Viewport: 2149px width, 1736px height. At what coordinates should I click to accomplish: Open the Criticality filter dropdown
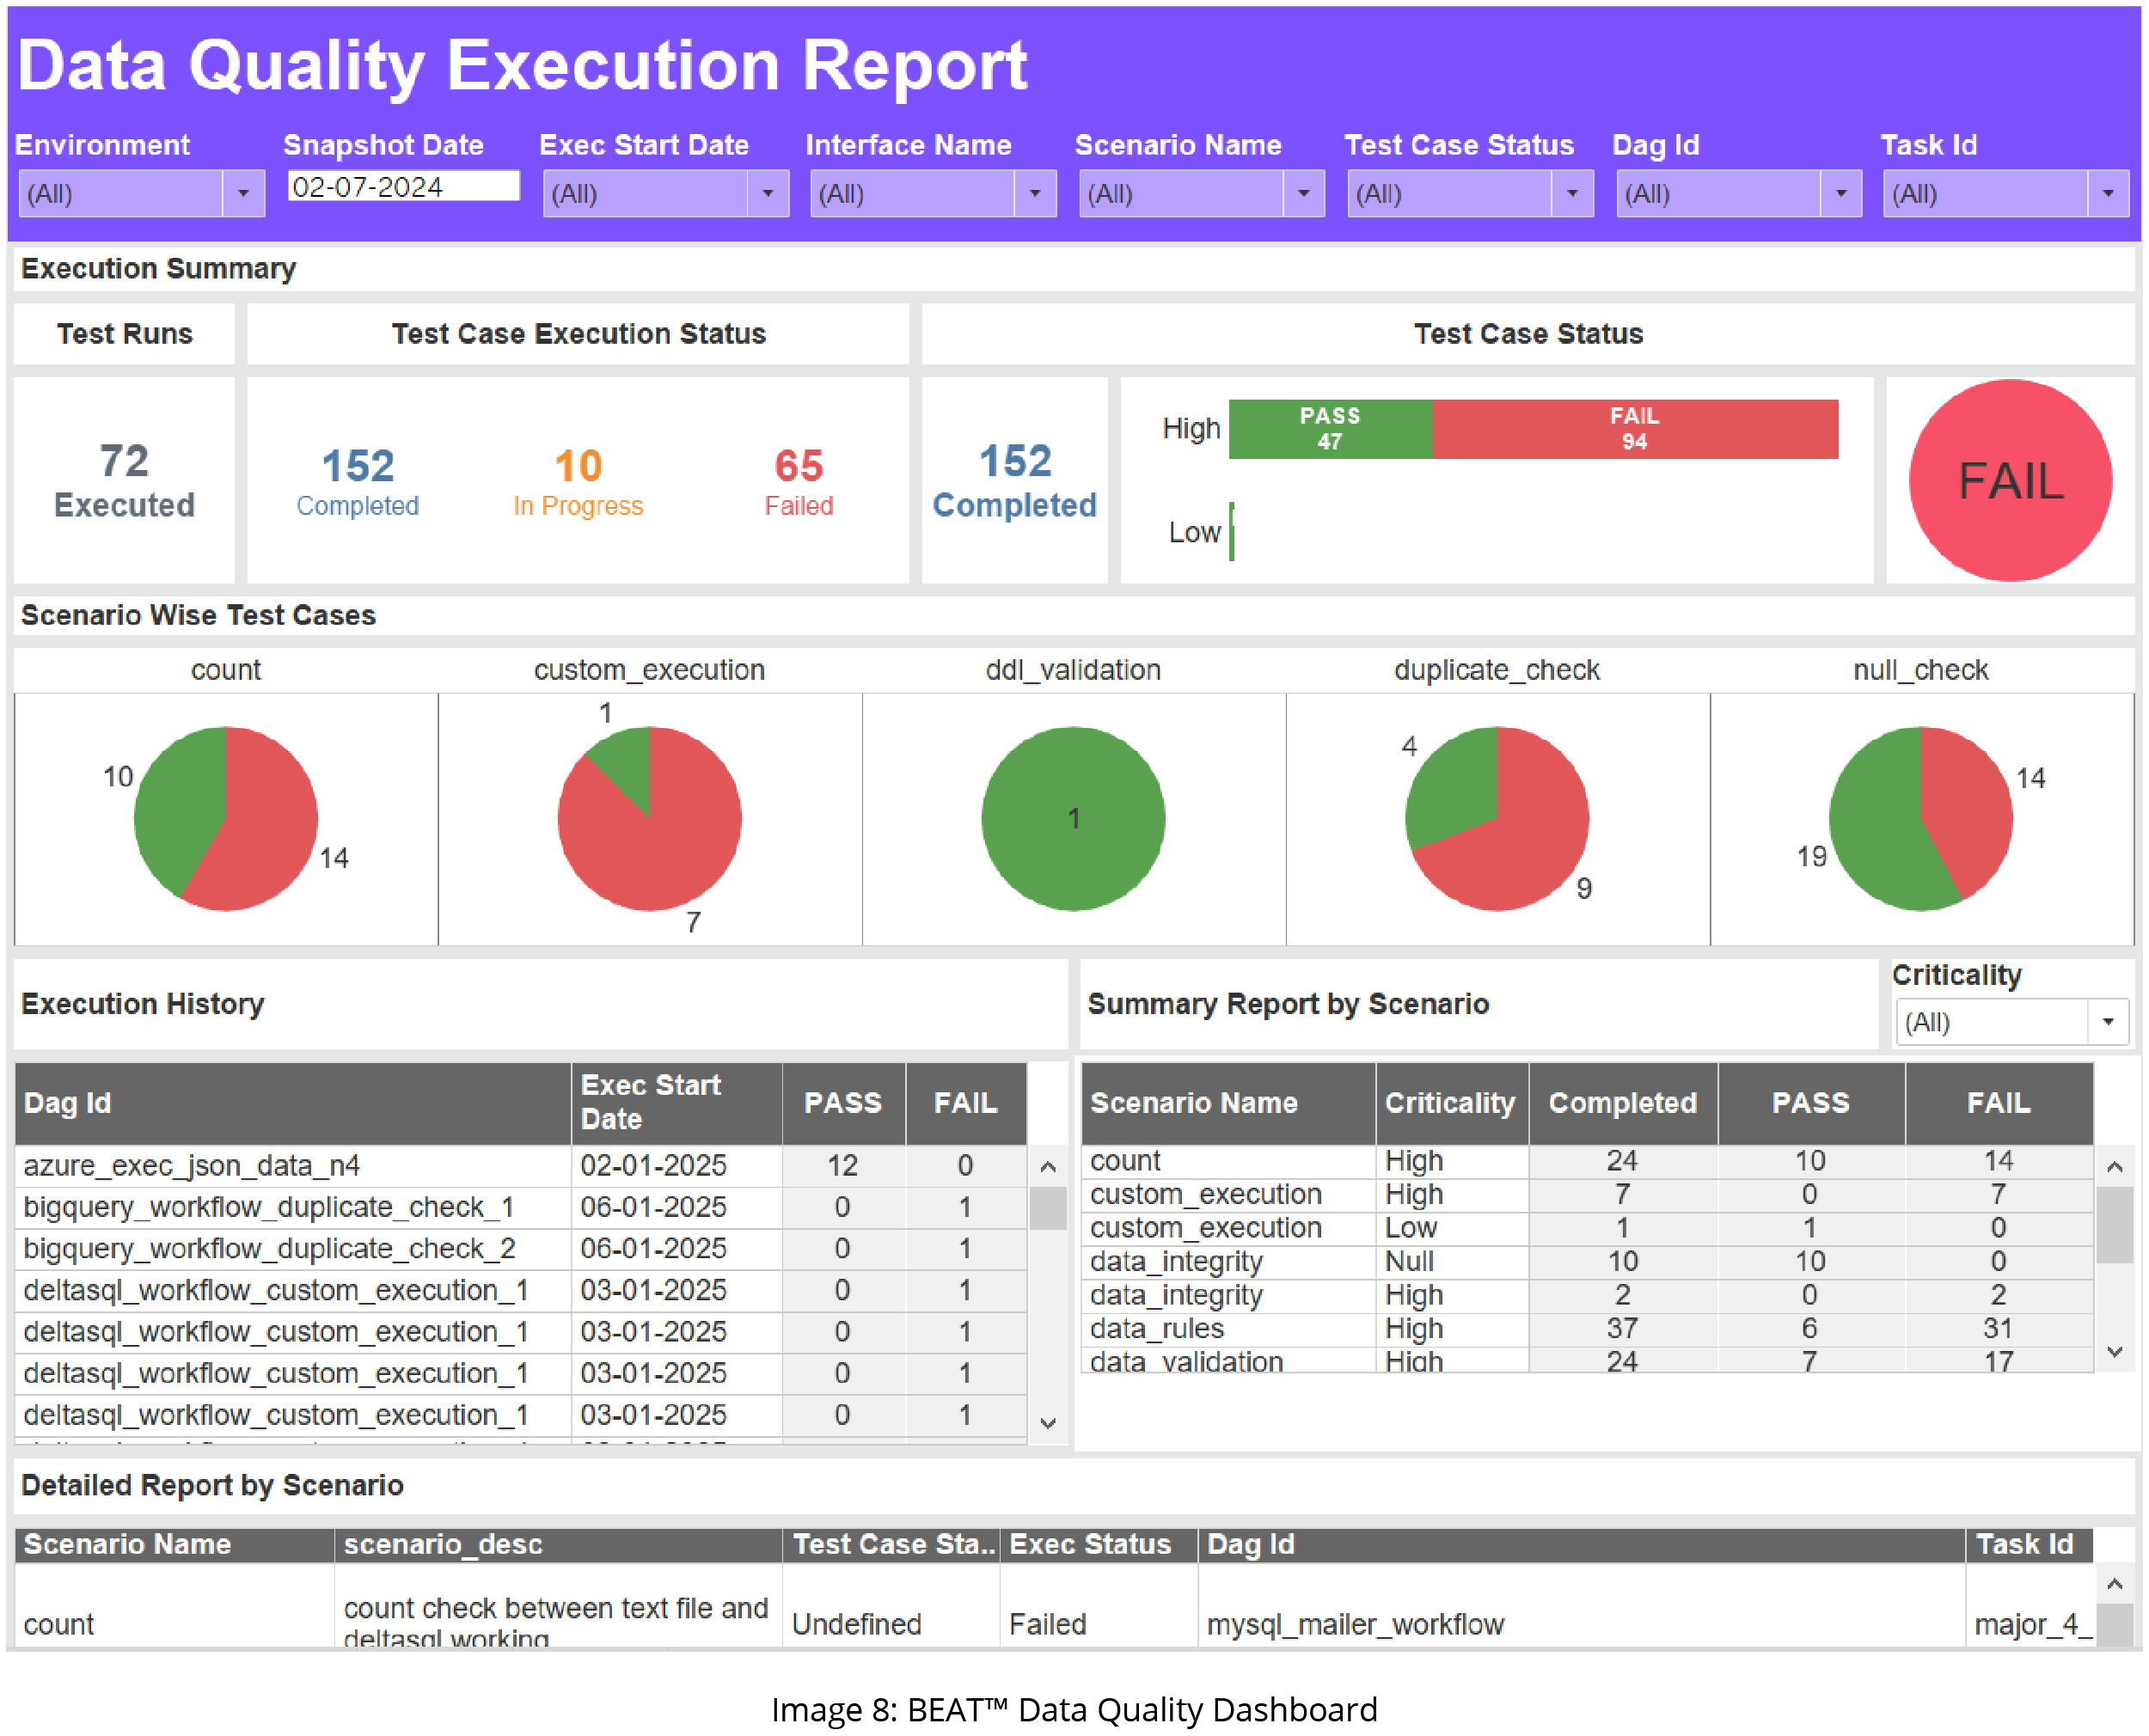(2108, 1022)
